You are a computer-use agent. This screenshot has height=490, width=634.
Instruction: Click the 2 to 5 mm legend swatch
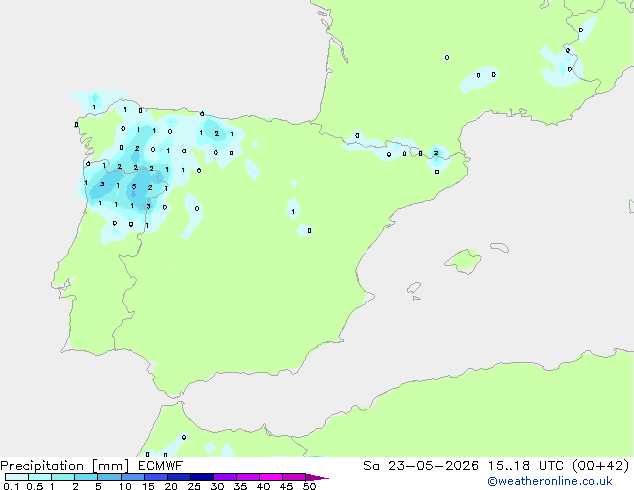tap(86, 477)
